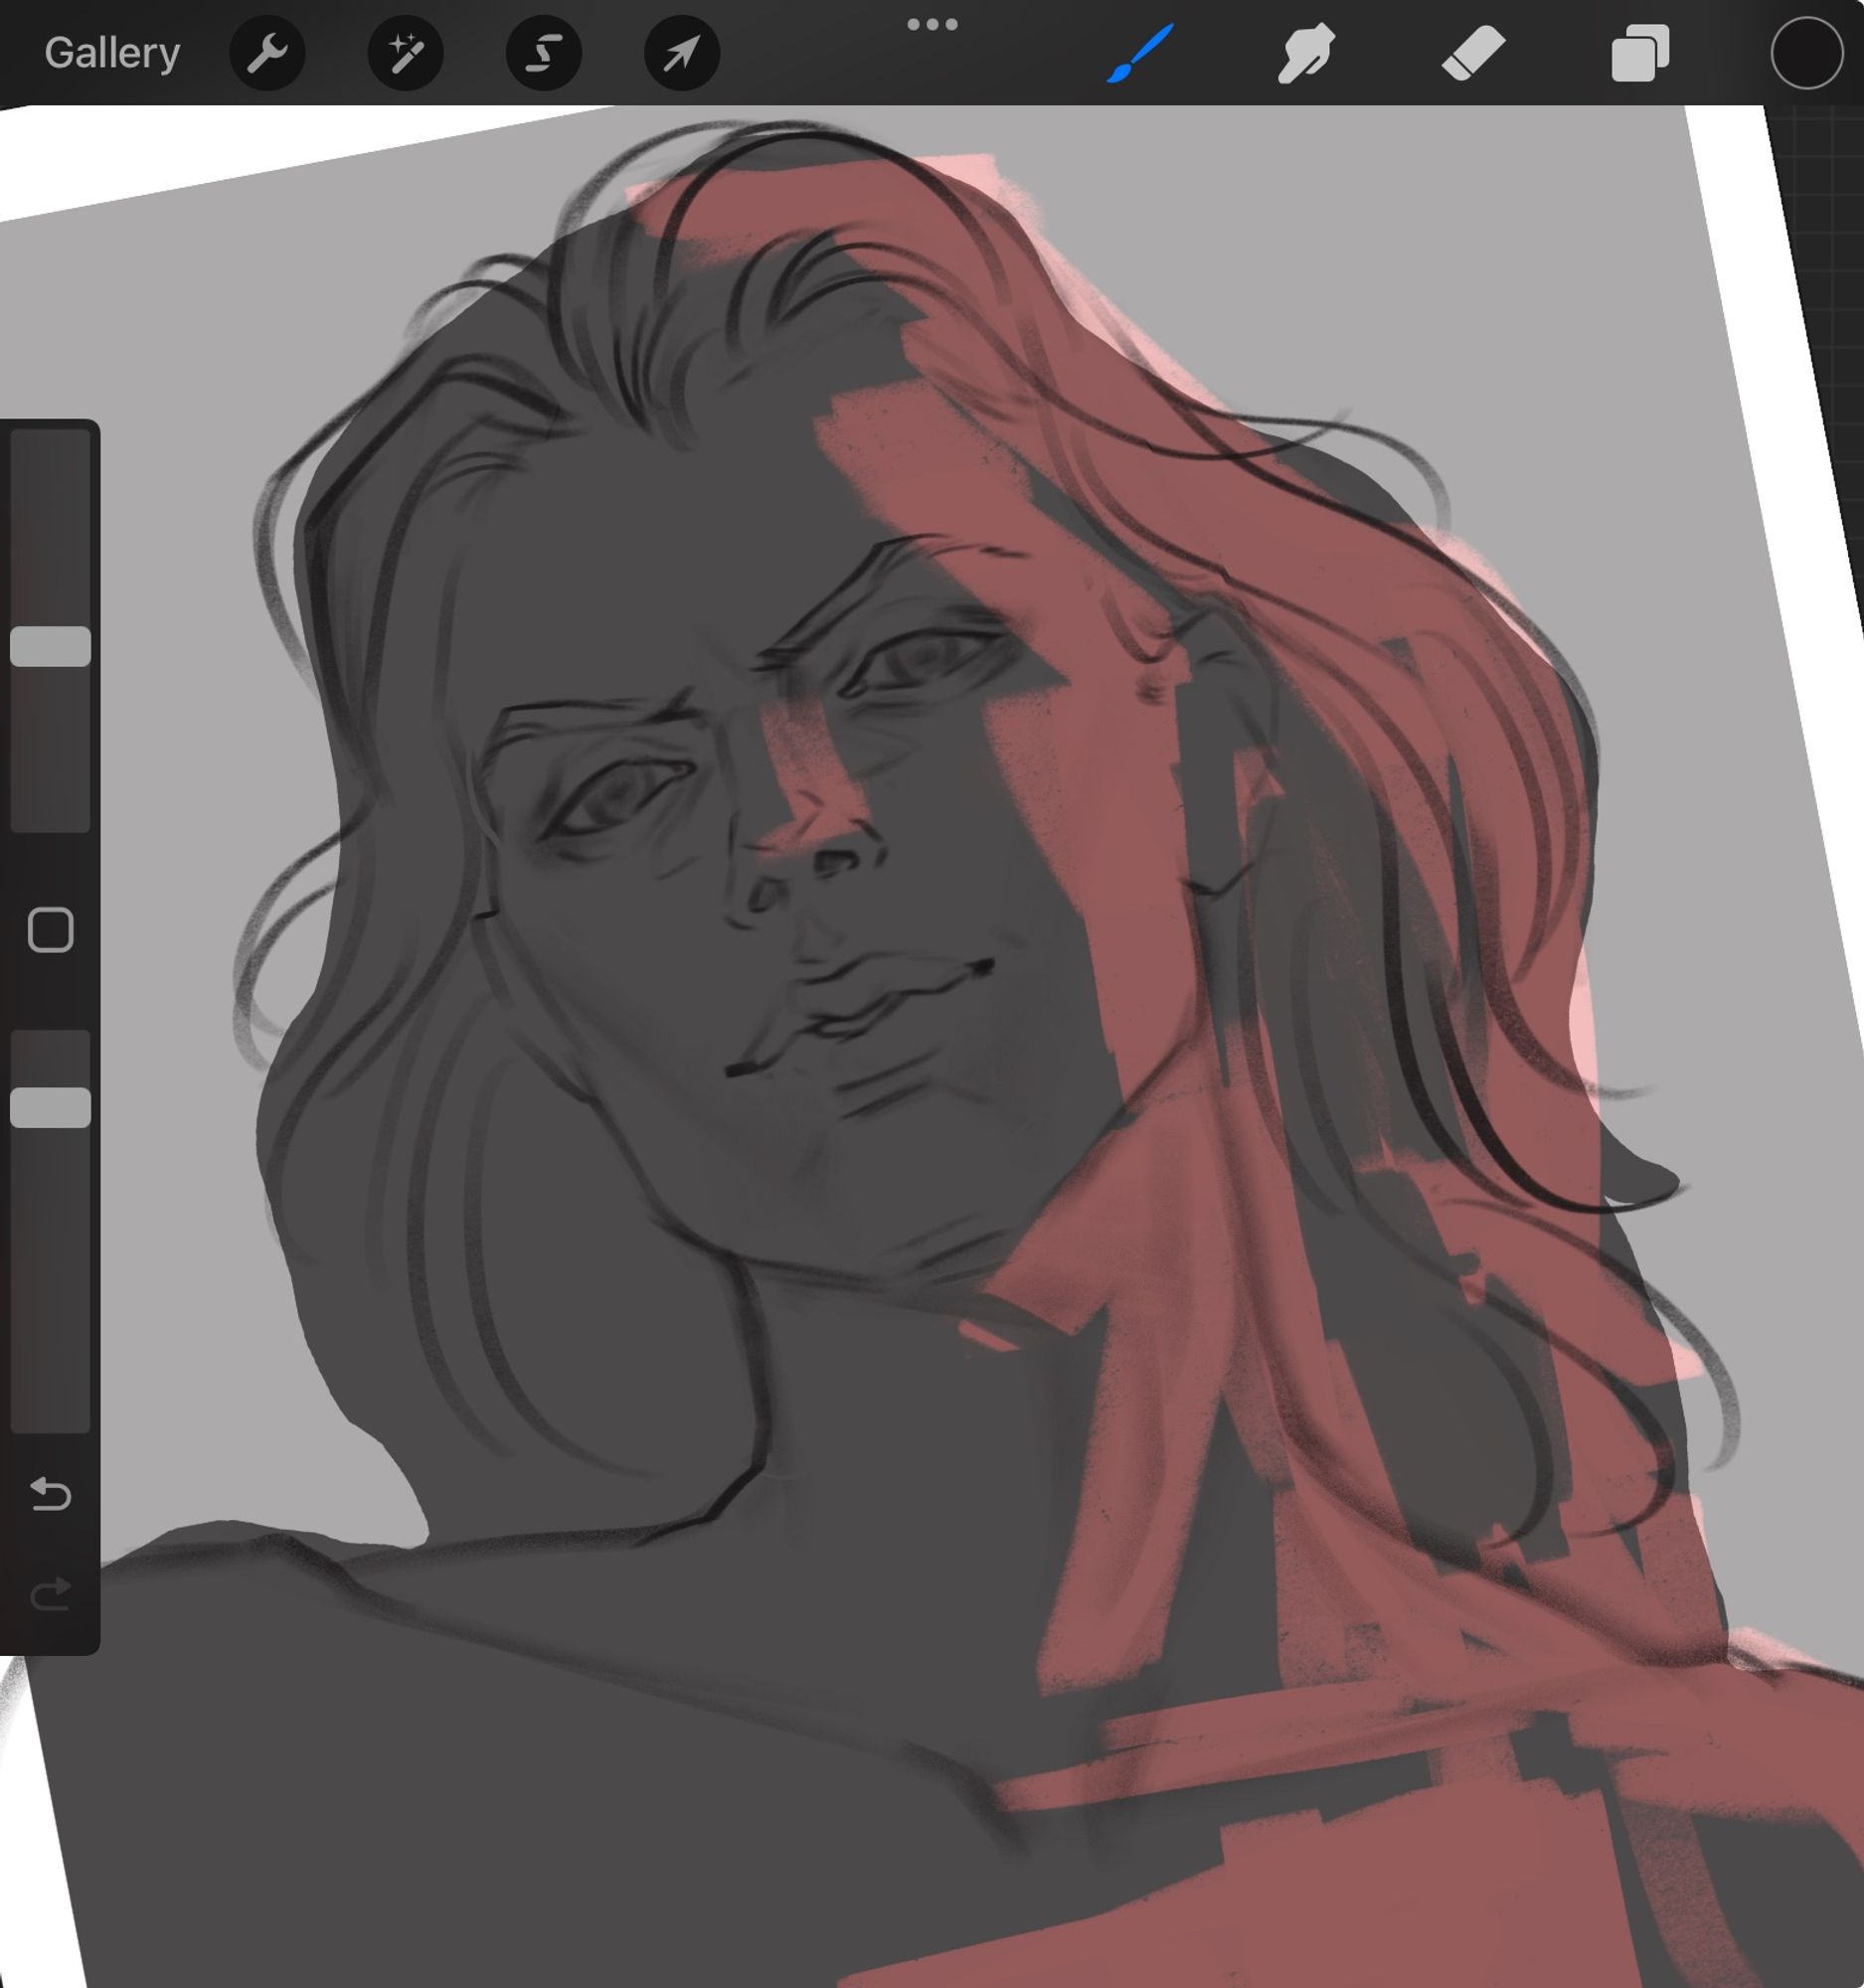Tap the three-dot menu at top center
This screenshot has height=1988, width=1864.
(932, 24)
